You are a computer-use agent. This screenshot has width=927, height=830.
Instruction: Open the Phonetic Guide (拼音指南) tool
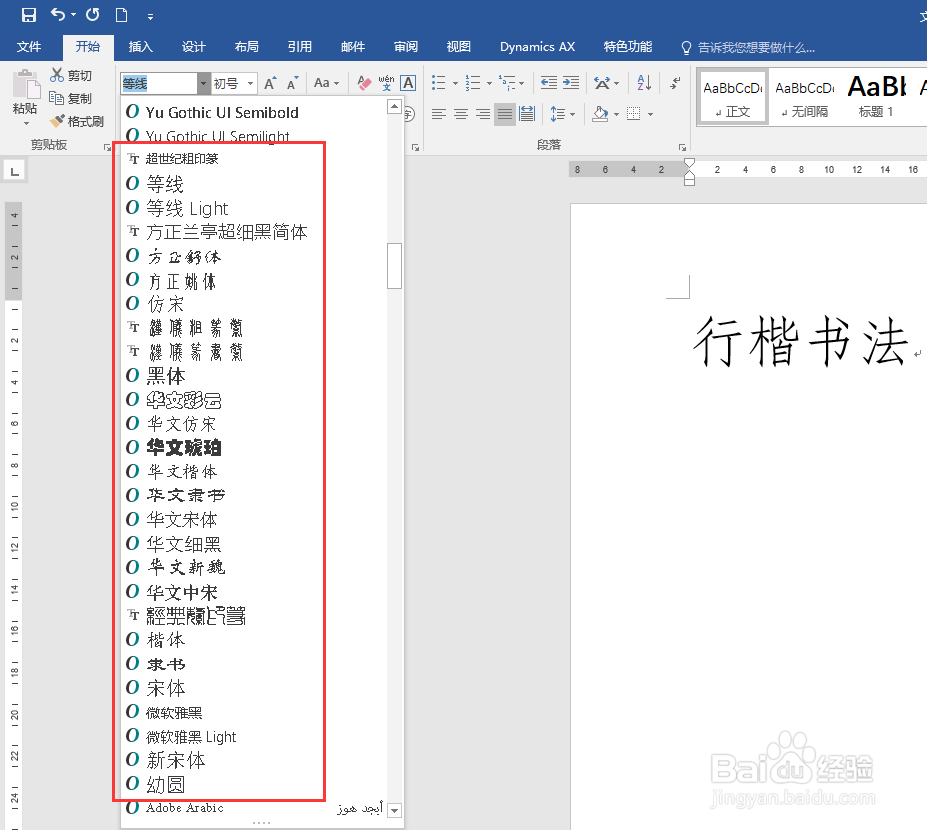(x=386, y=82)
